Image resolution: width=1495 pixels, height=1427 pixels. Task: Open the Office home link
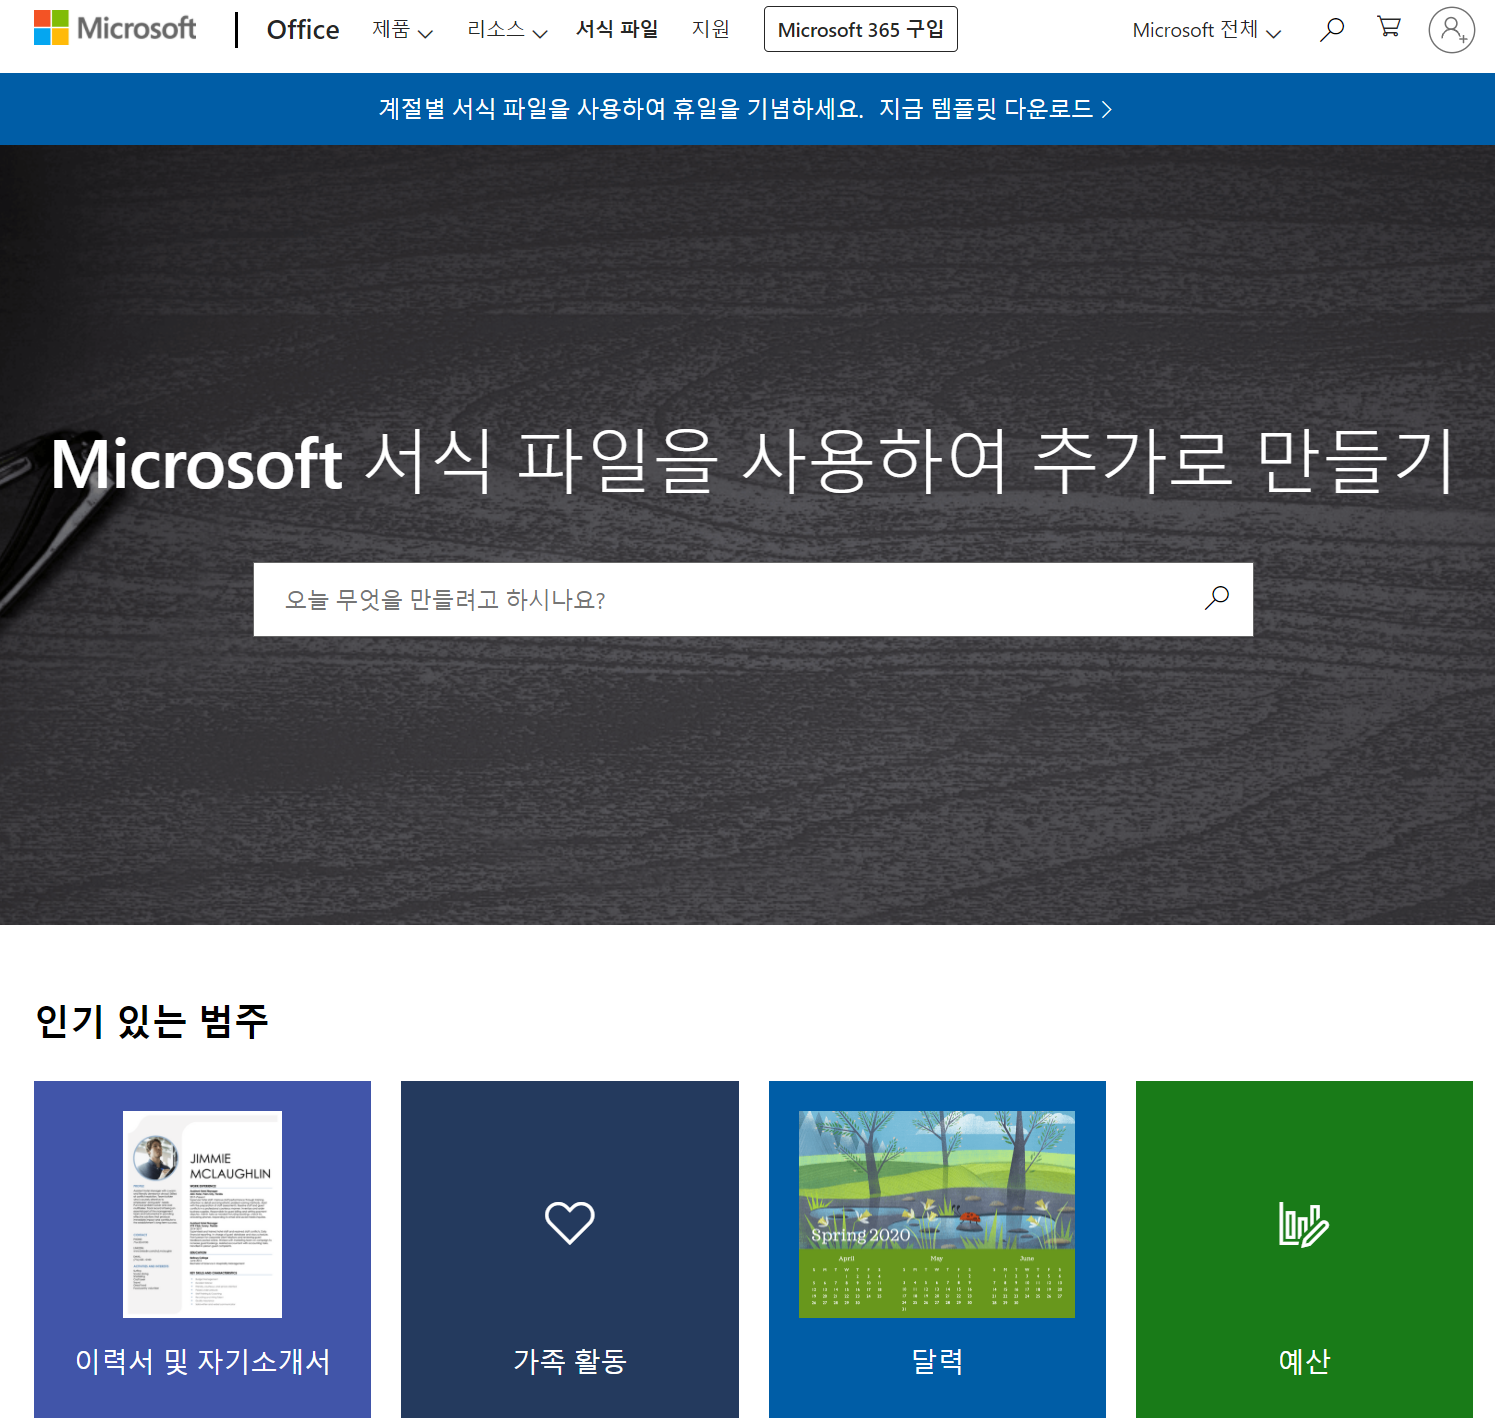[303, 30]
